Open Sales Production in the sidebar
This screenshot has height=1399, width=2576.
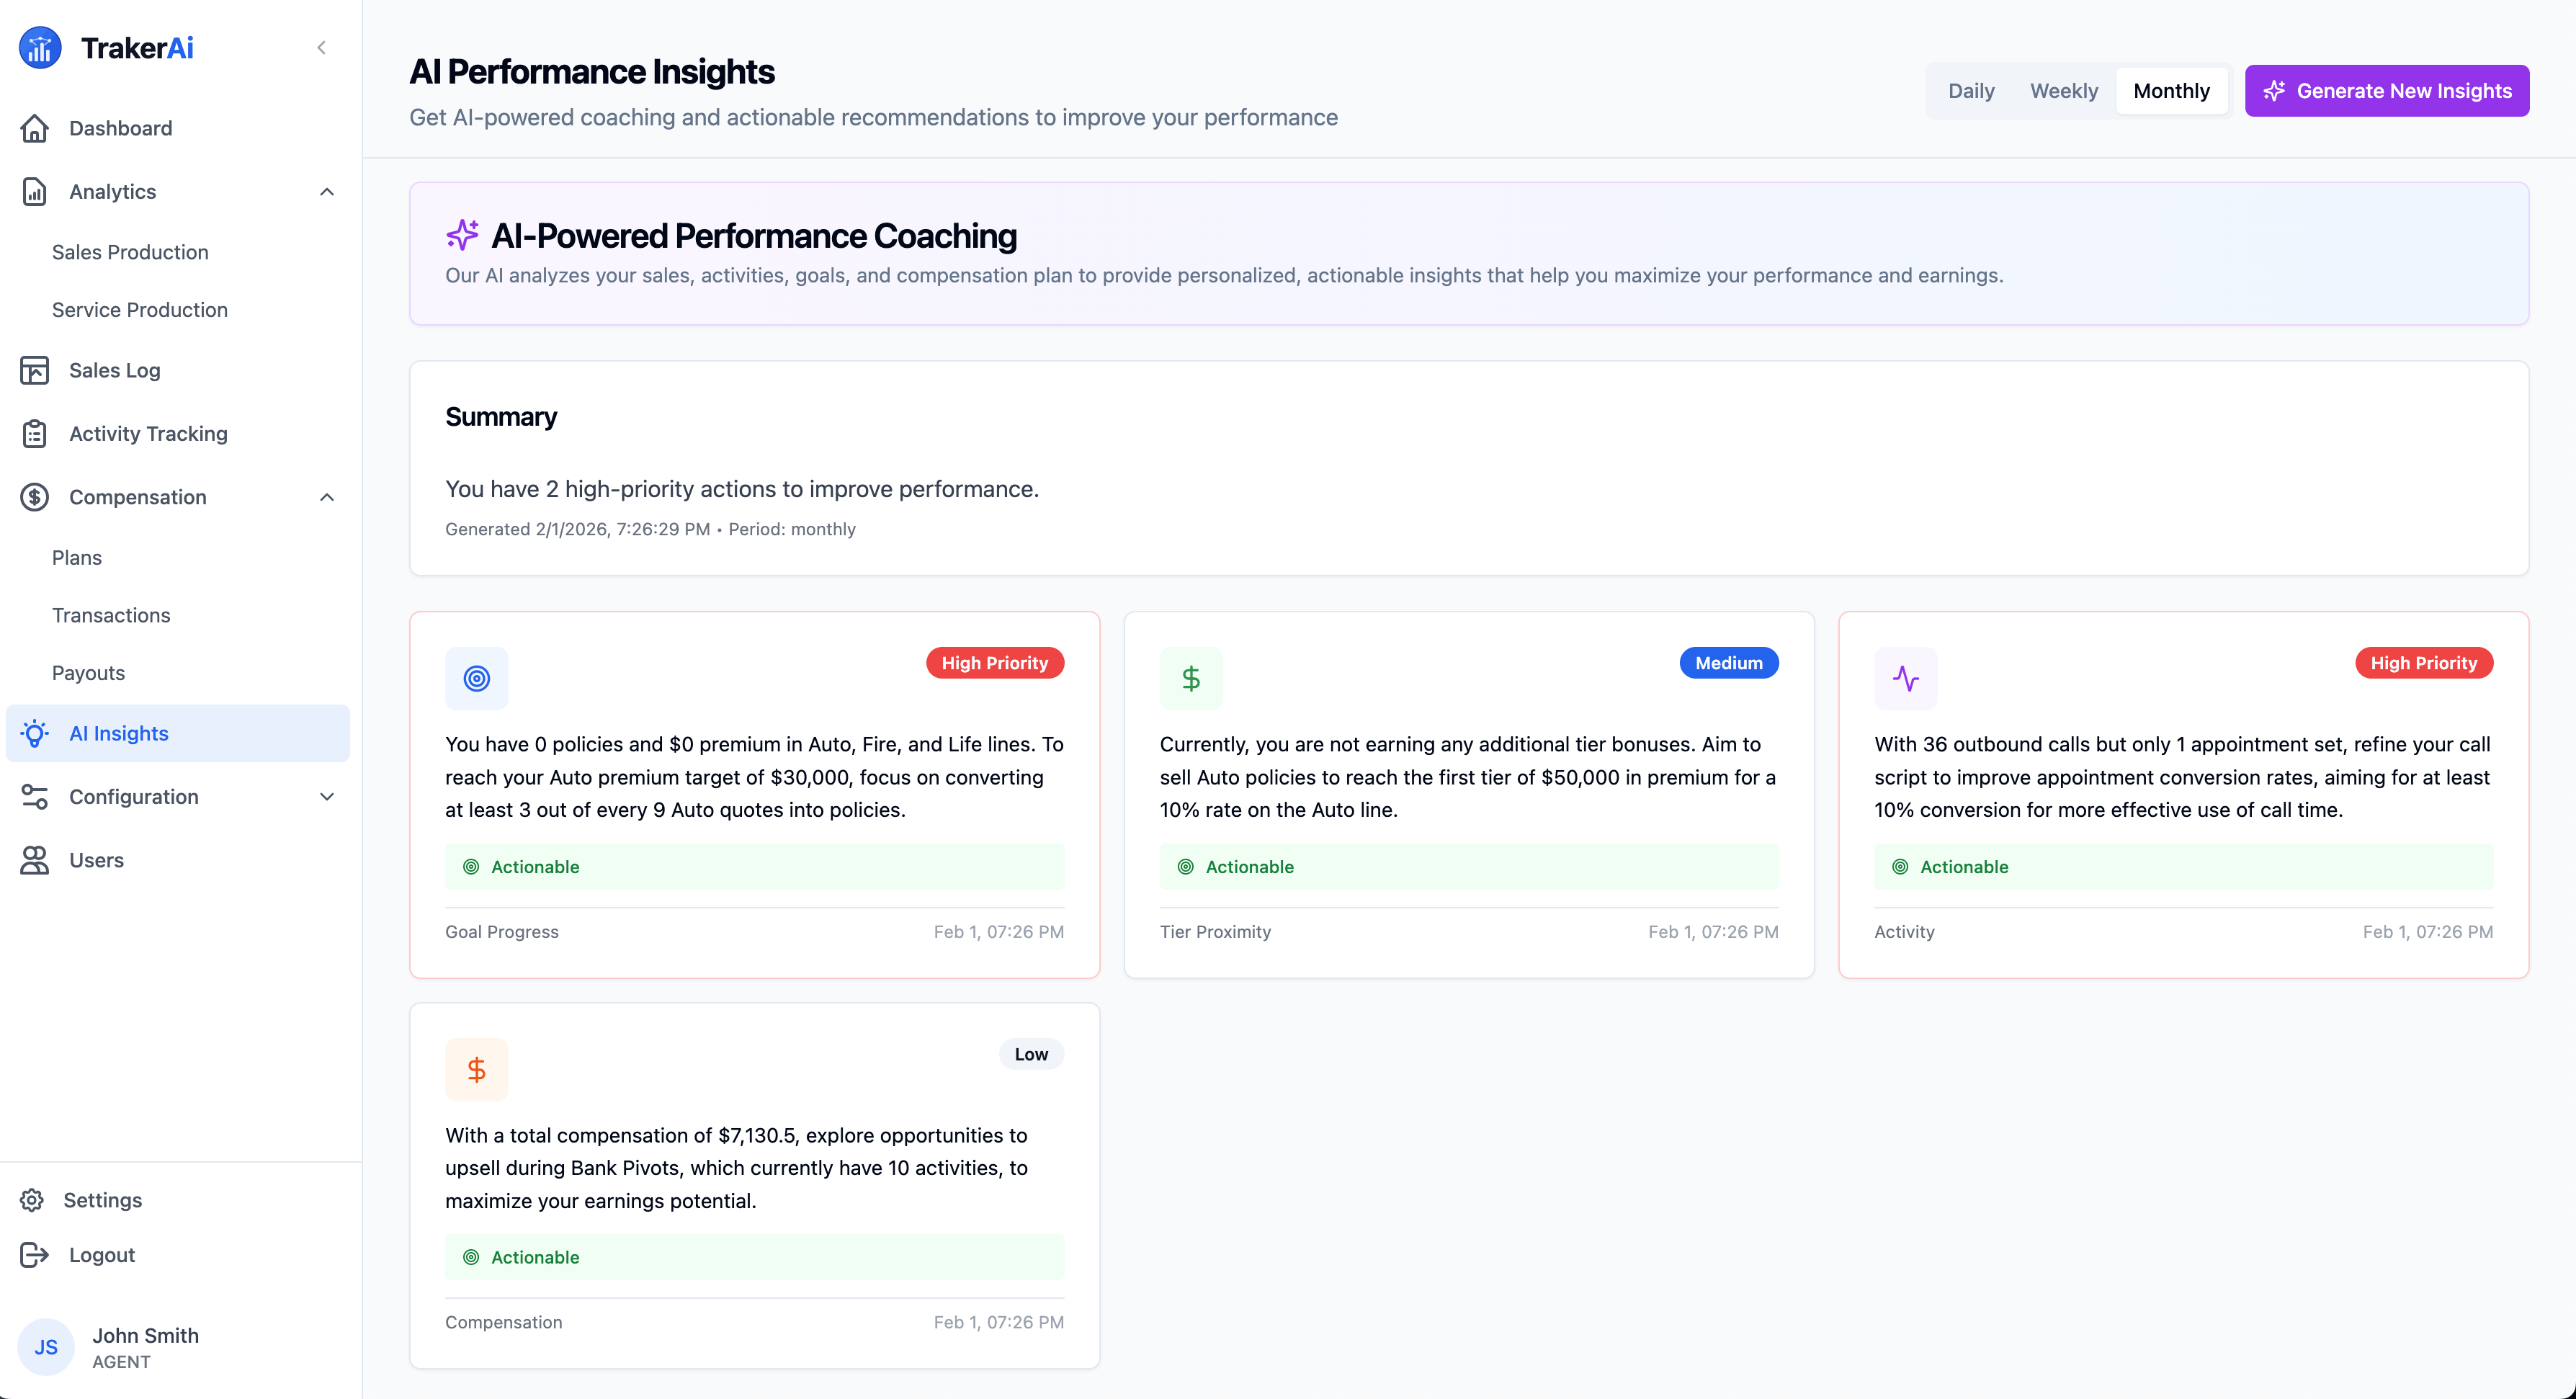[x=130, y=252]
